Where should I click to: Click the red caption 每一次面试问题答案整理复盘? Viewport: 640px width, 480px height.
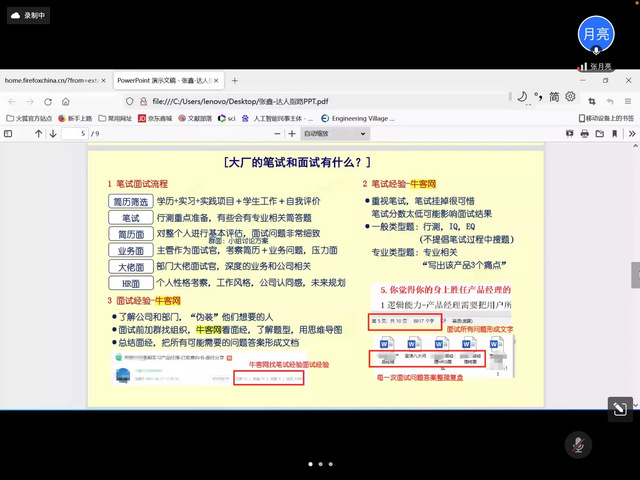[420, 378]
